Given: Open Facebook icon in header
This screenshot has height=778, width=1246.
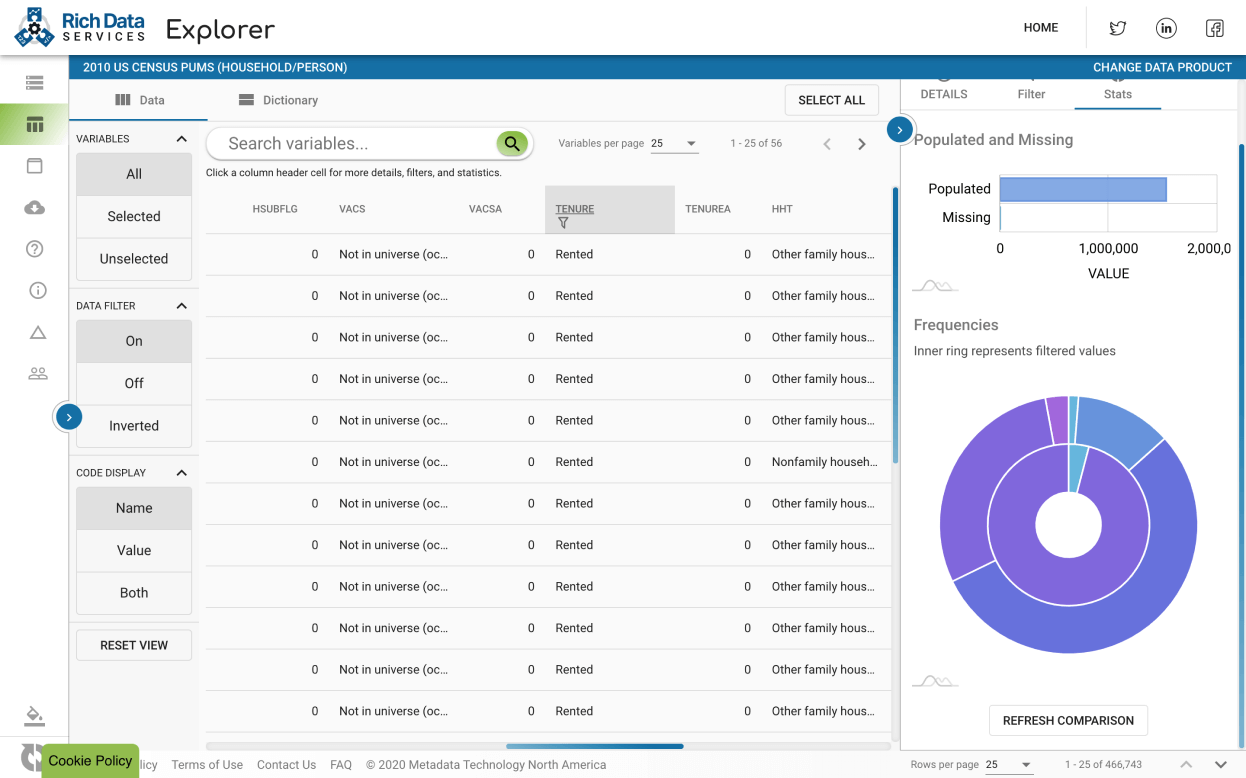Looking at the screenshot, I should (x=1215, y=28).
